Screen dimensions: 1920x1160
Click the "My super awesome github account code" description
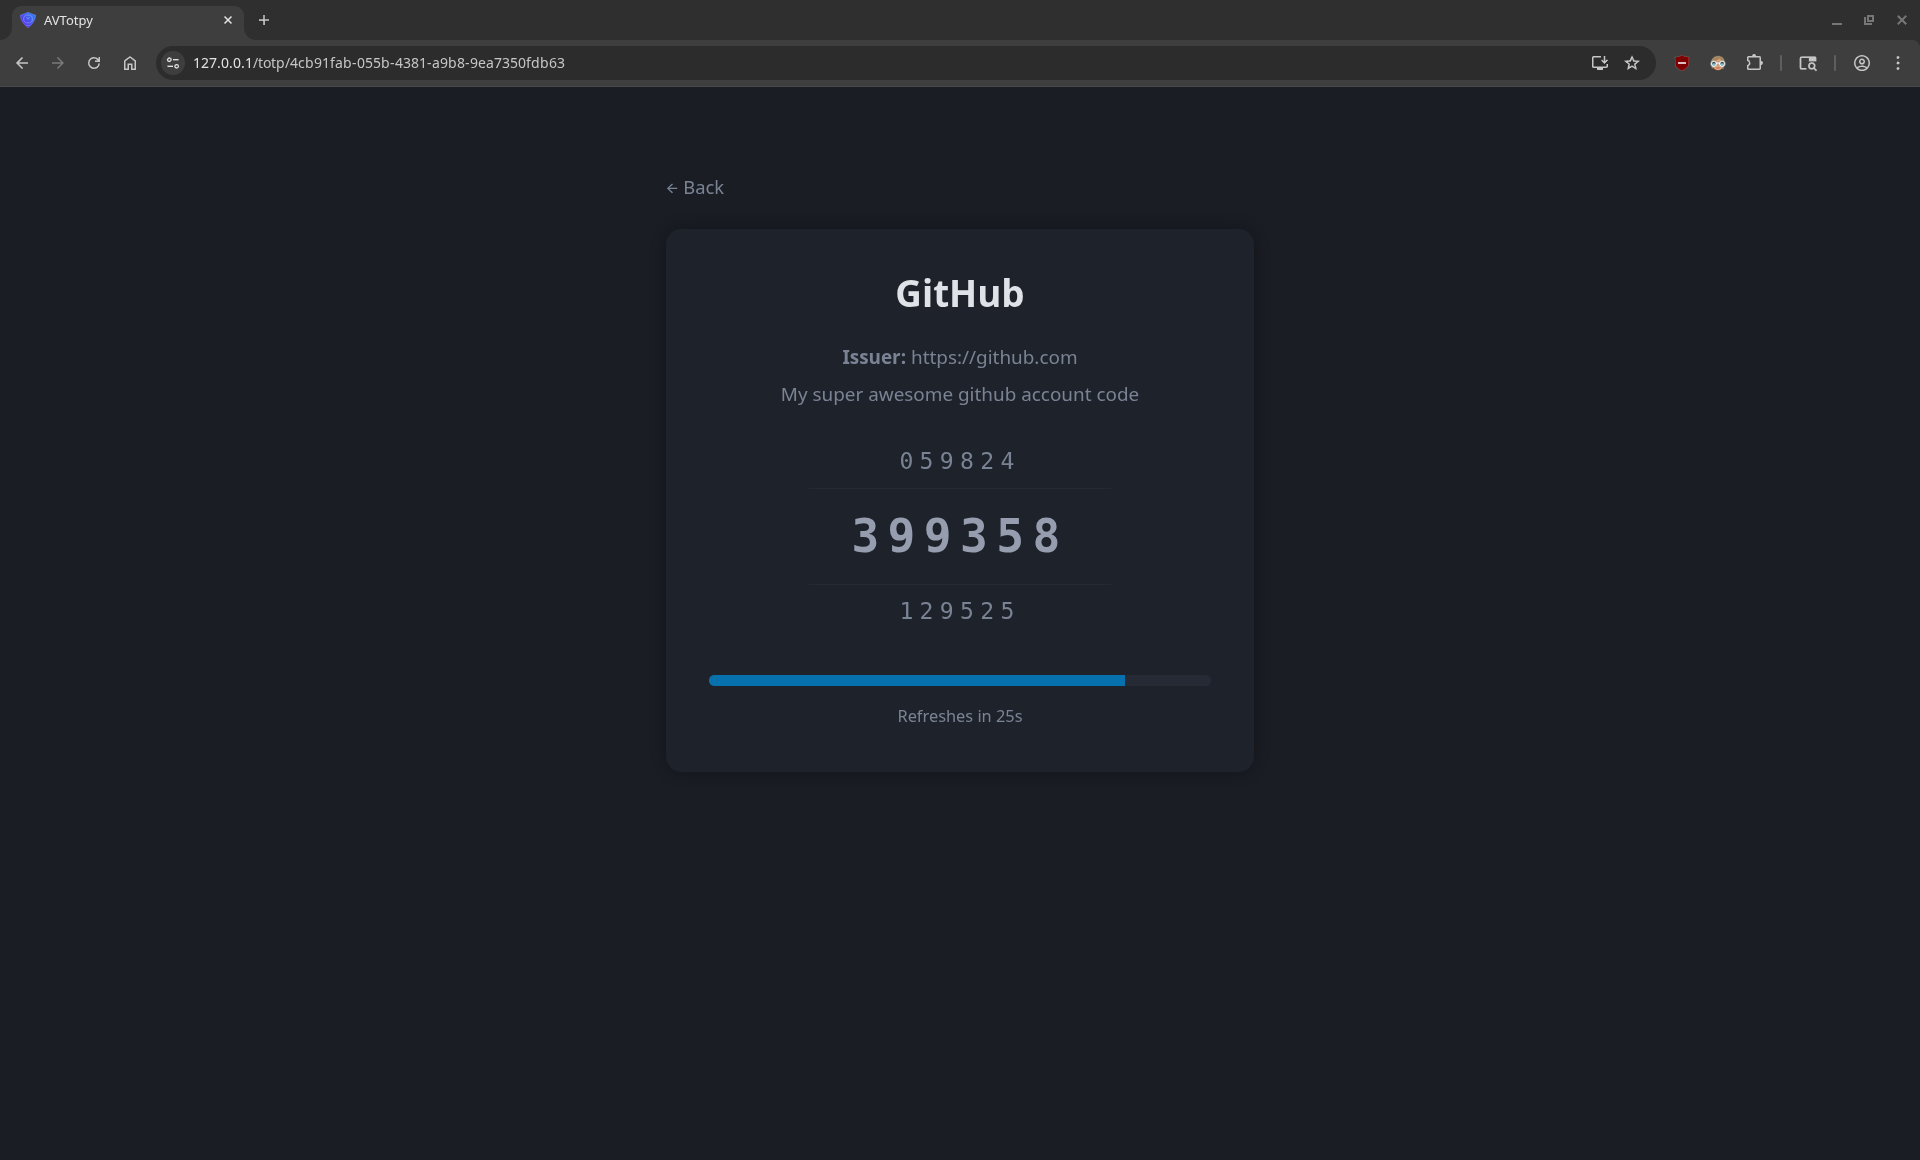(960, 395)
